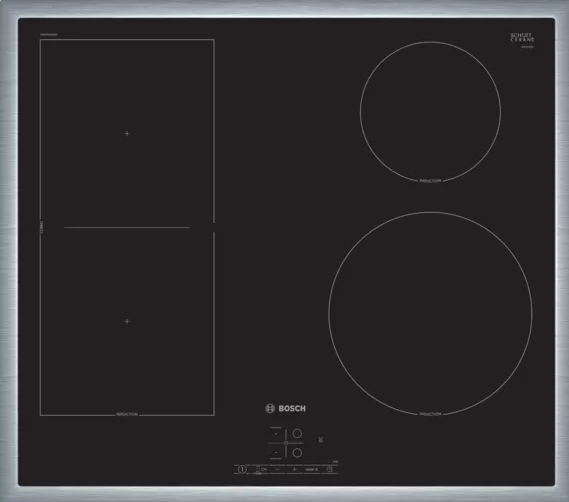Click the Bosch armature emblem
Screen dimensions: 569x502
[x=270, y=408]
